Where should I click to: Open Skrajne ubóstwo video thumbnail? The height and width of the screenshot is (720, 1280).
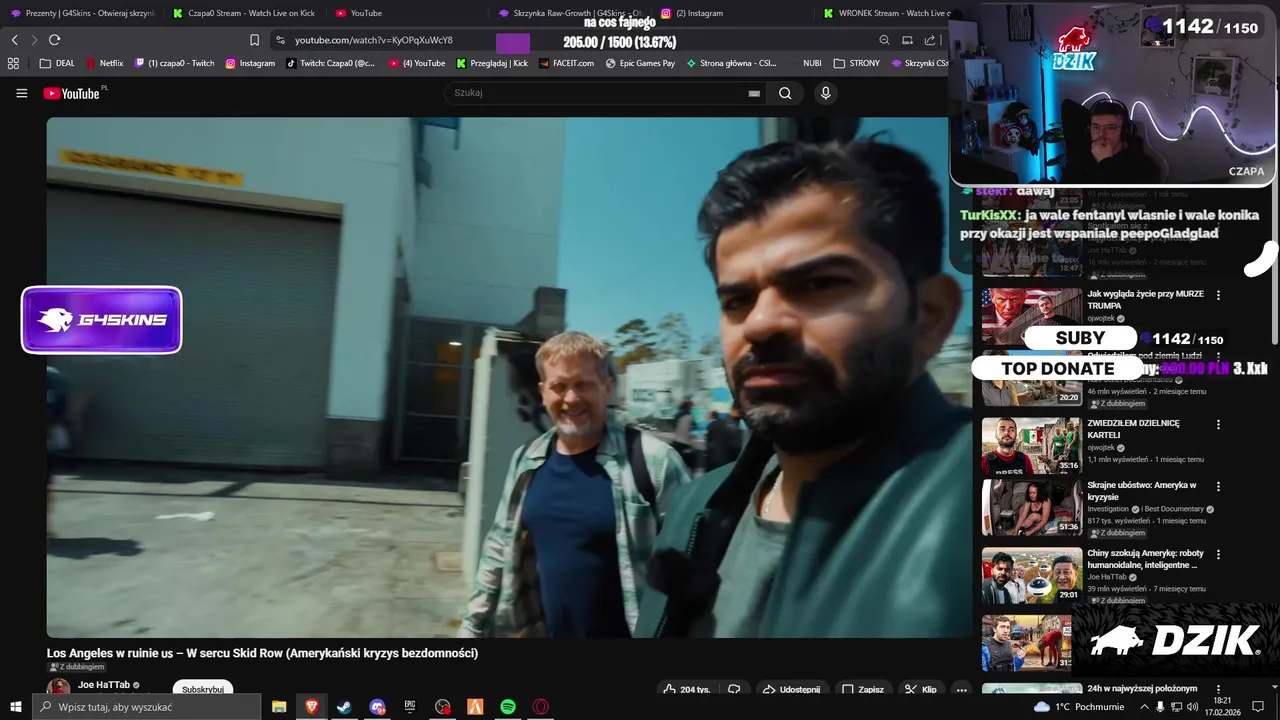[1032, 507]
